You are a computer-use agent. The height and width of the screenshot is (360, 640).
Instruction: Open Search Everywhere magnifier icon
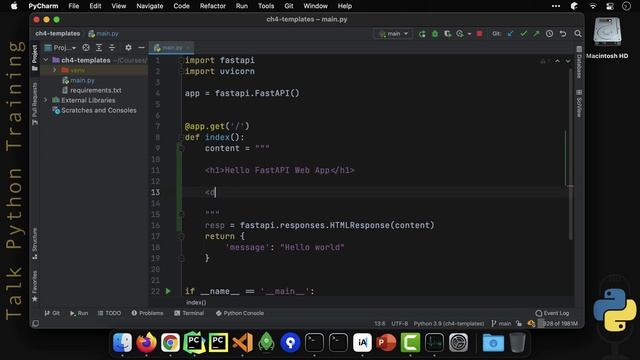(x=578, y=34)
